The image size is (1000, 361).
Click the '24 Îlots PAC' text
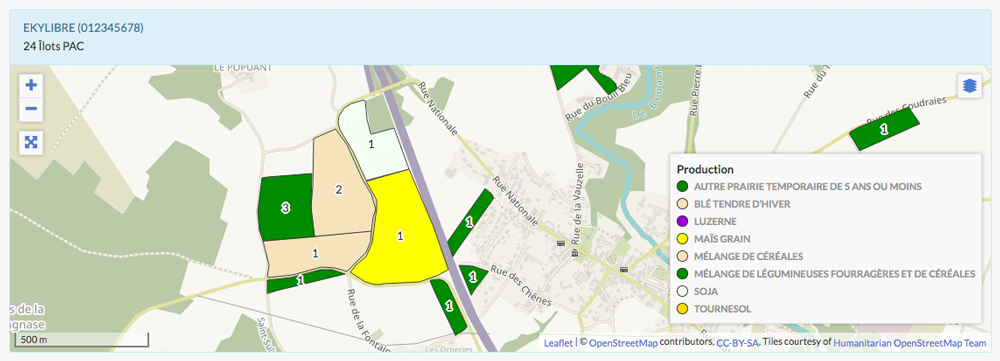tap(54, 46)
